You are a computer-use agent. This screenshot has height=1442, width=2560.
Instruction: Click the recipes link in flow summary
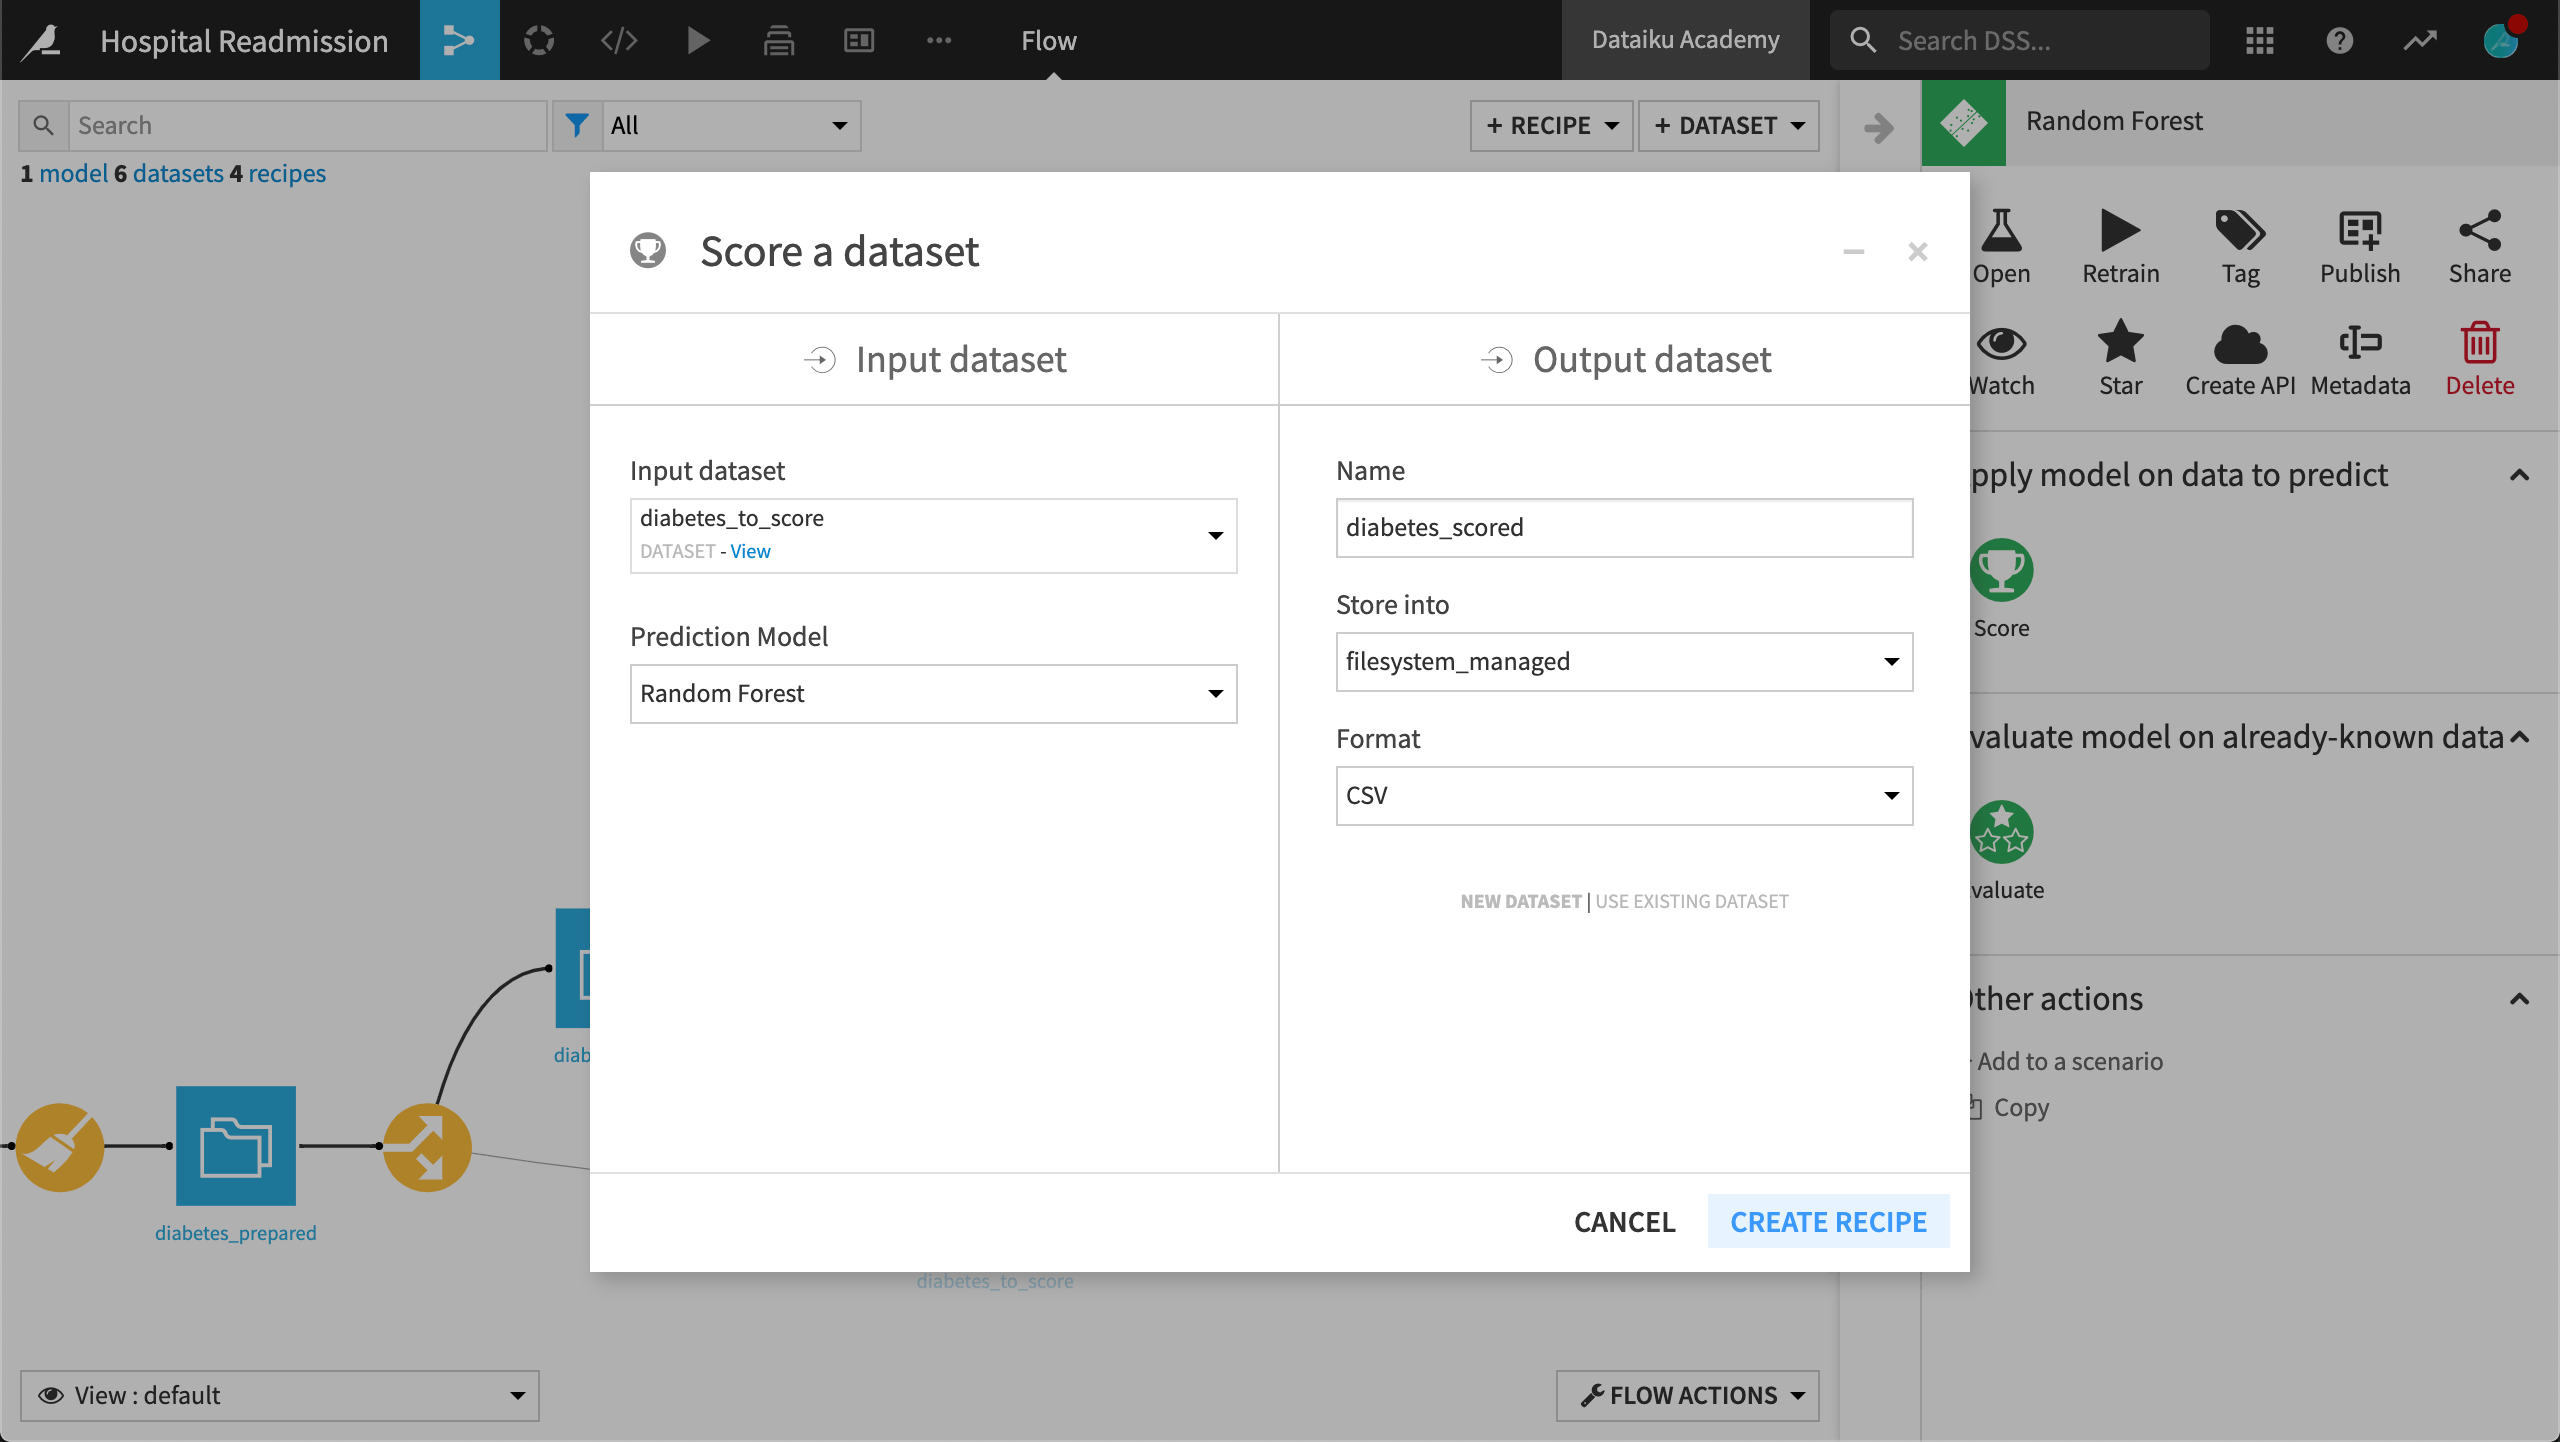287,173
